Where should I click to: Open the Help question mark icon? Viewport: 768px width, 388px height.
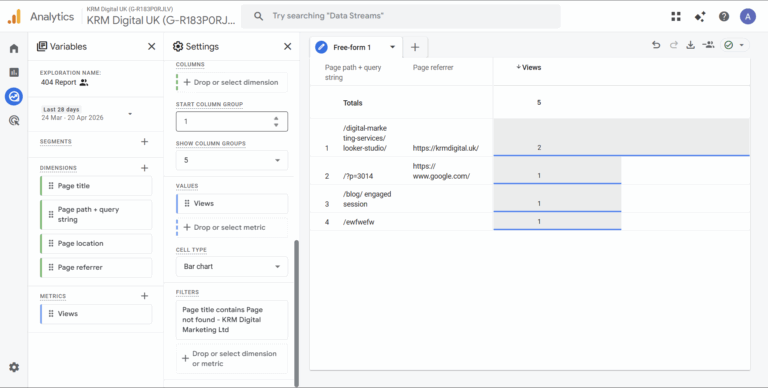tap(724, 17)
